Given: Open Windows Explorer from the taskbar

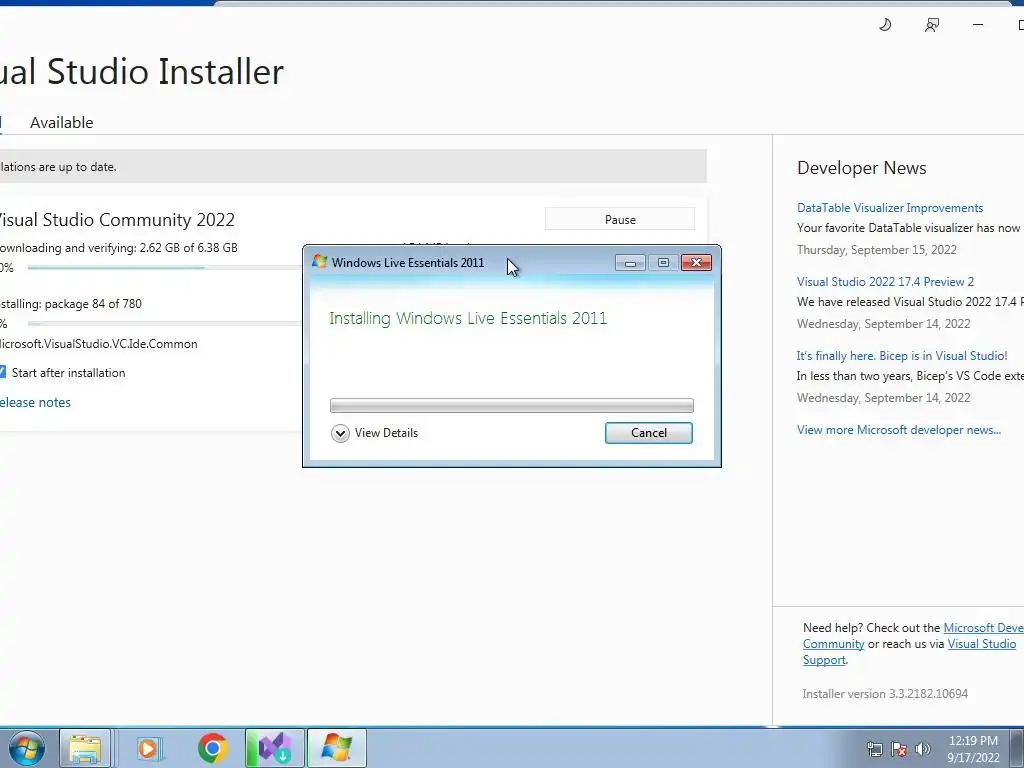Looking at the screenshot, I should pyautogui.click(x=85, y=748).
